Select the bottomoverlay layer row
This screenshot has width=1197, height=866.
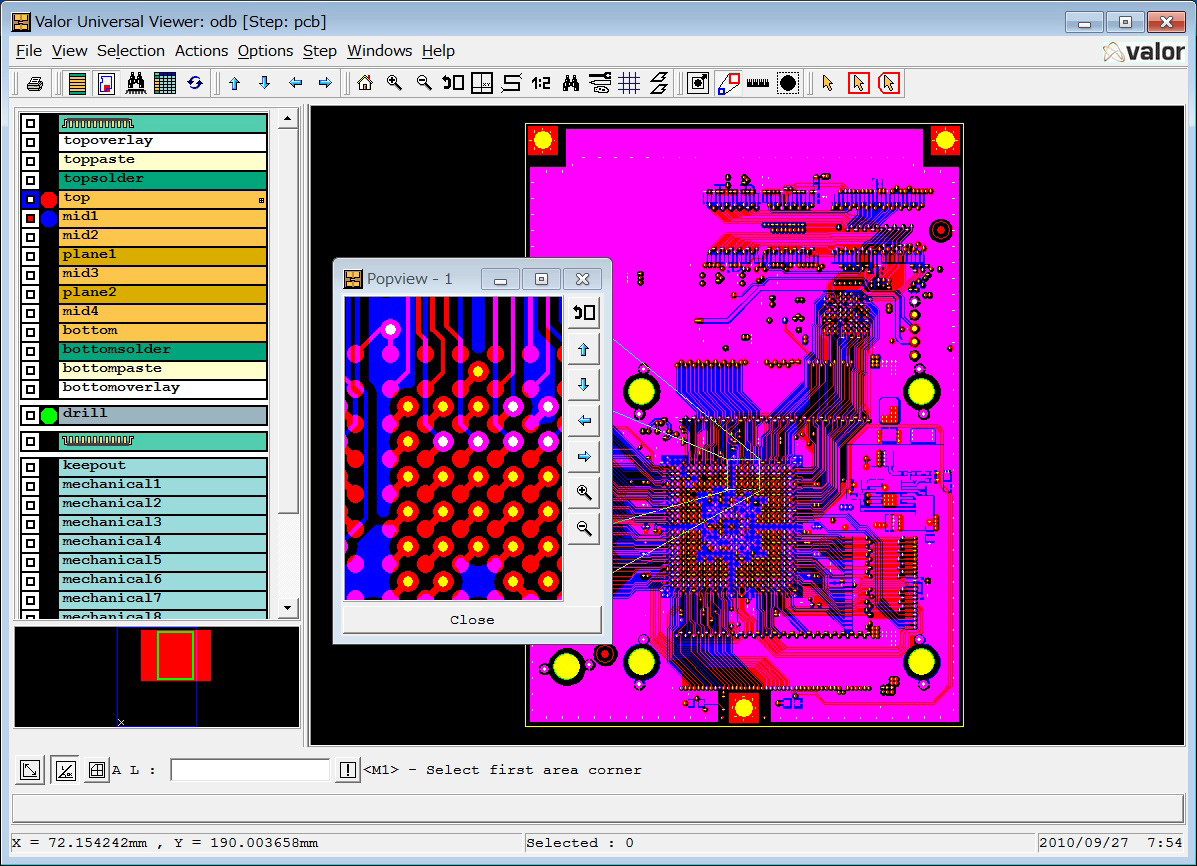tap(163, 389)
